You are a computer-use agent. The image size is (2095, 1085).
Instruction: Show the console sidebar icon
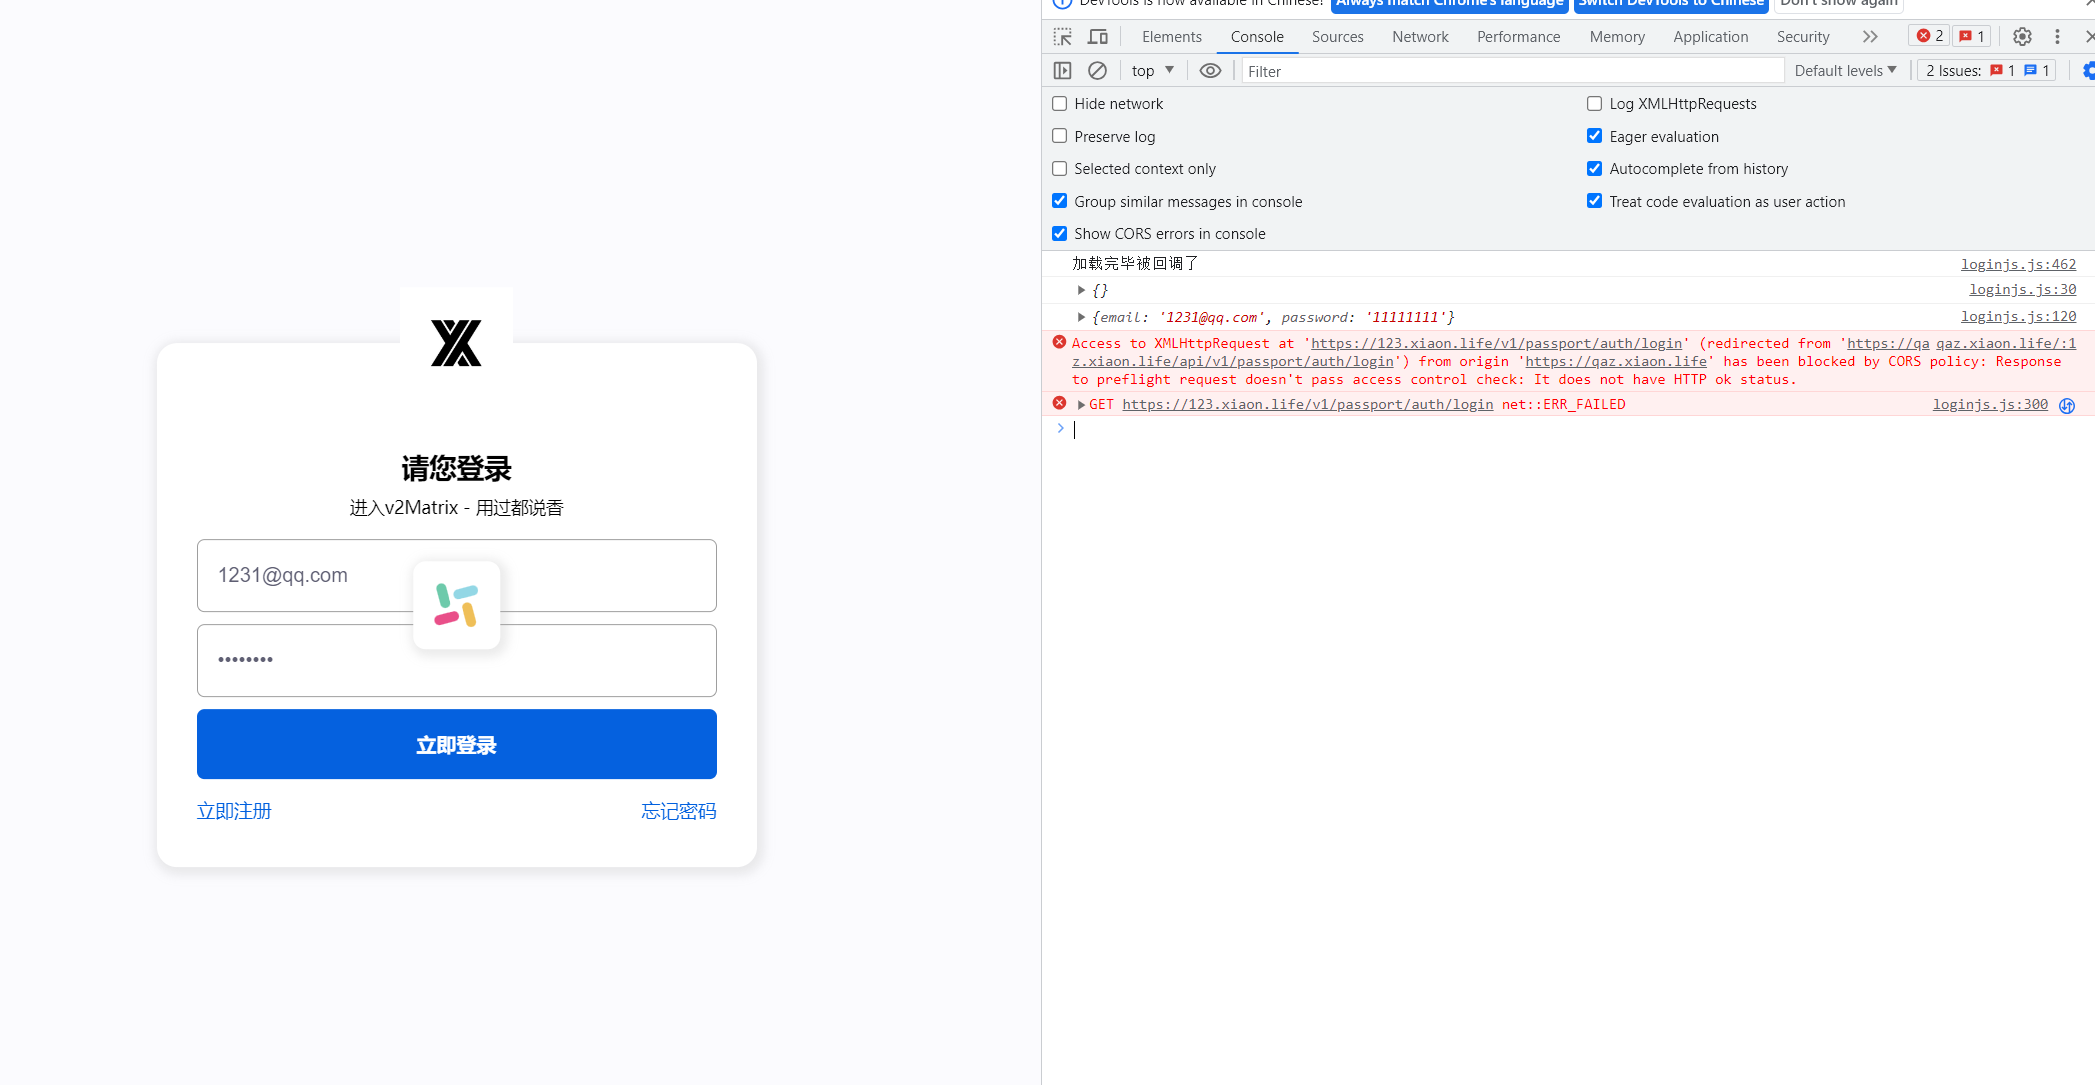point(1062,71)
